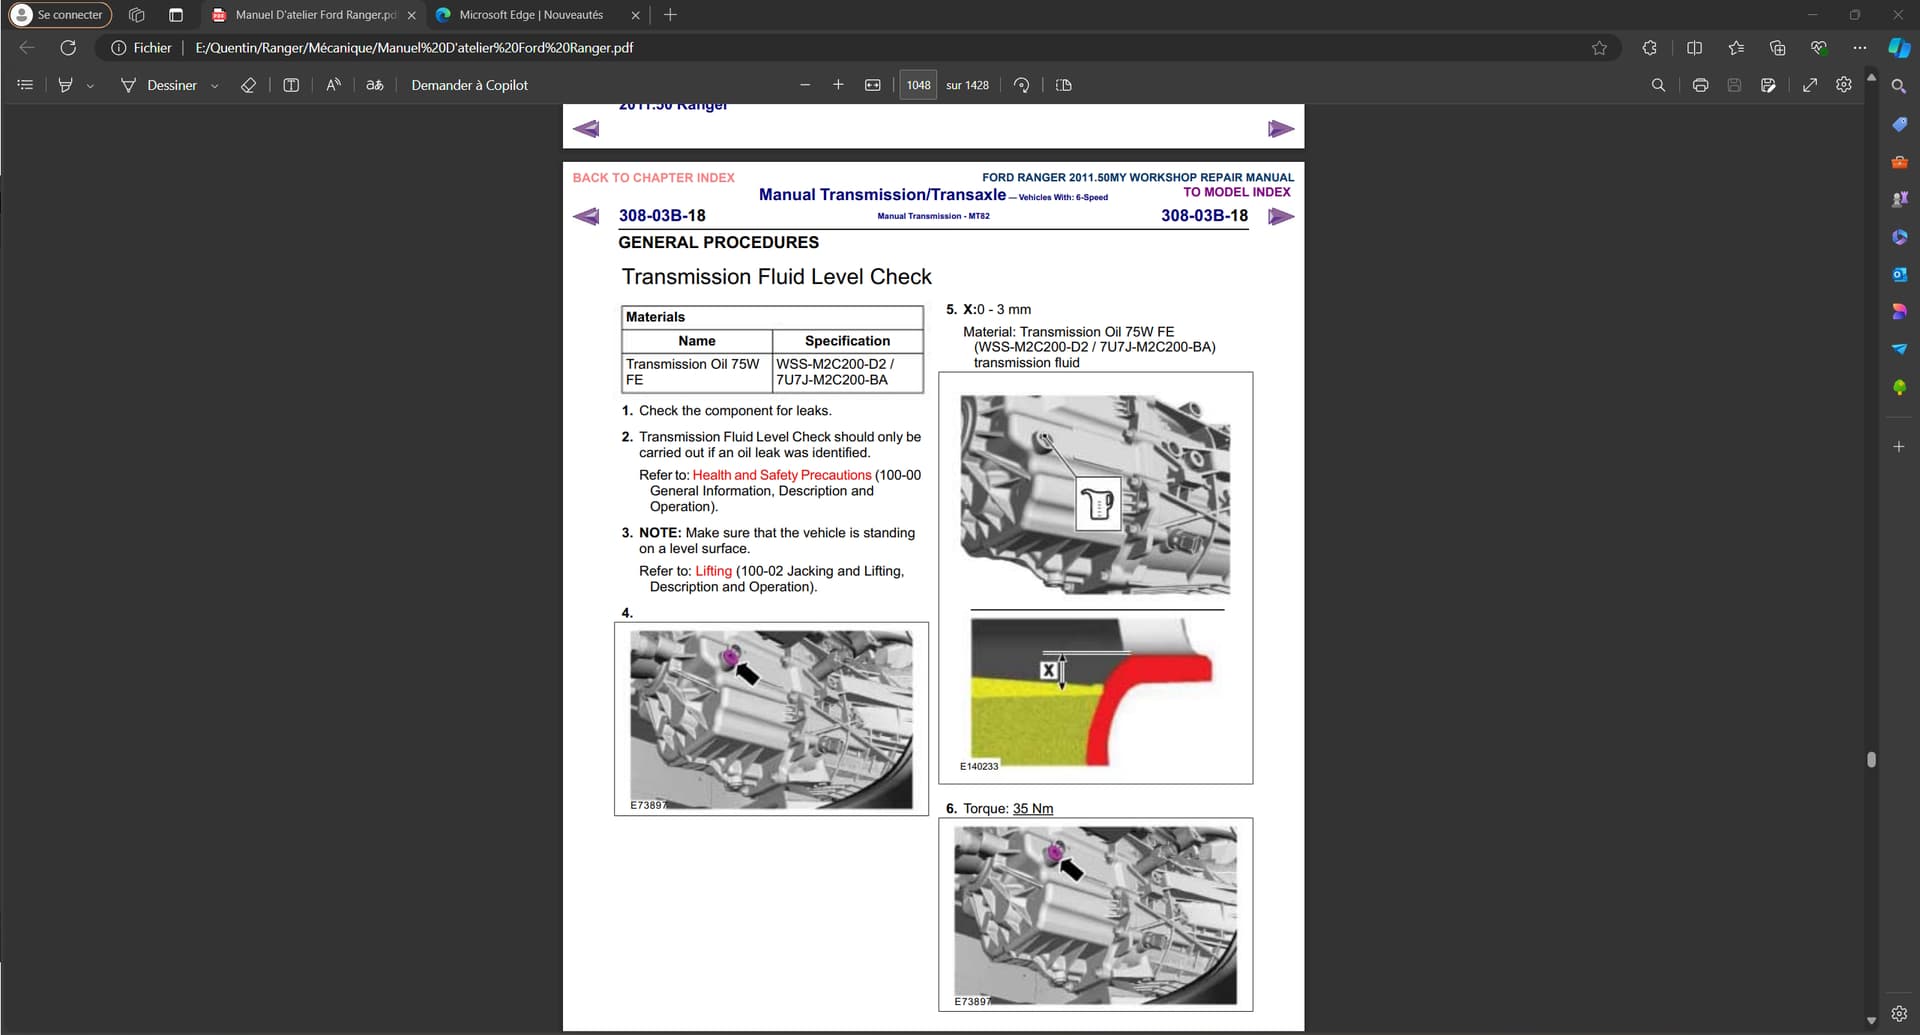The width and height of the screenshot is (1920, 1035).
Task: Open browser essentials heart icon
Action: pos(1819,47)
